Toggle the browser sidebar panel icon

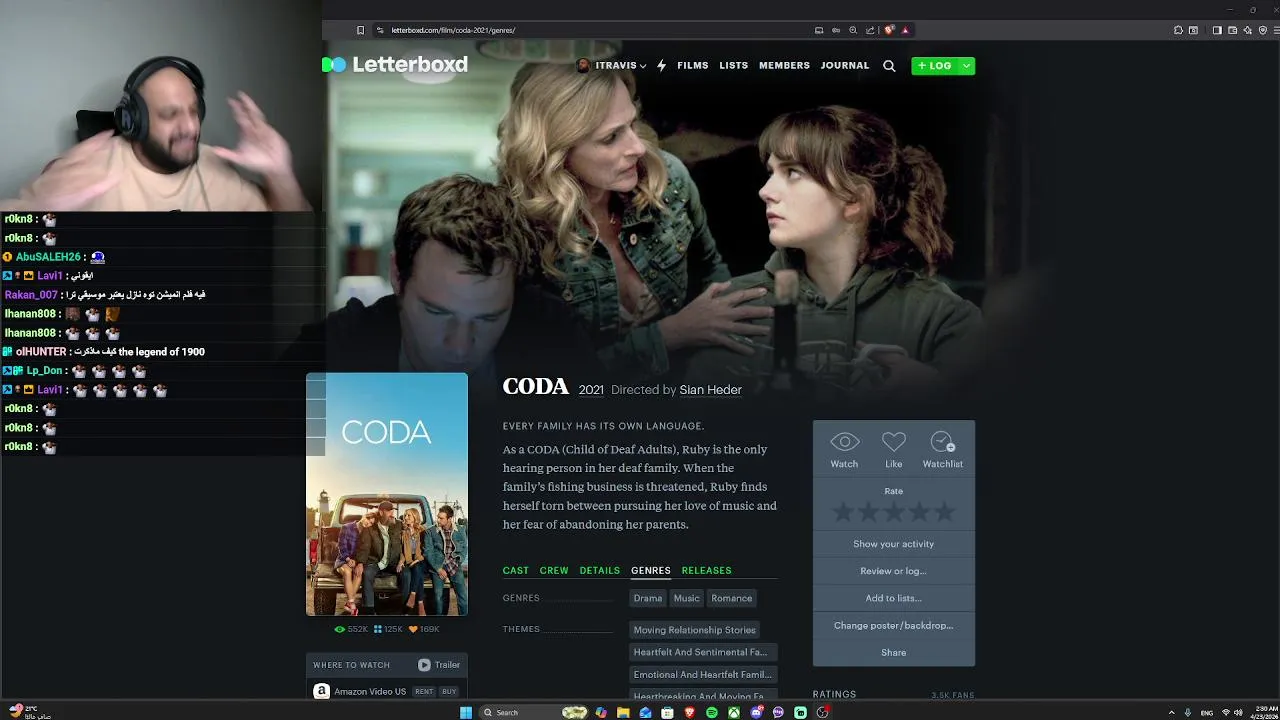[1217, 30]
